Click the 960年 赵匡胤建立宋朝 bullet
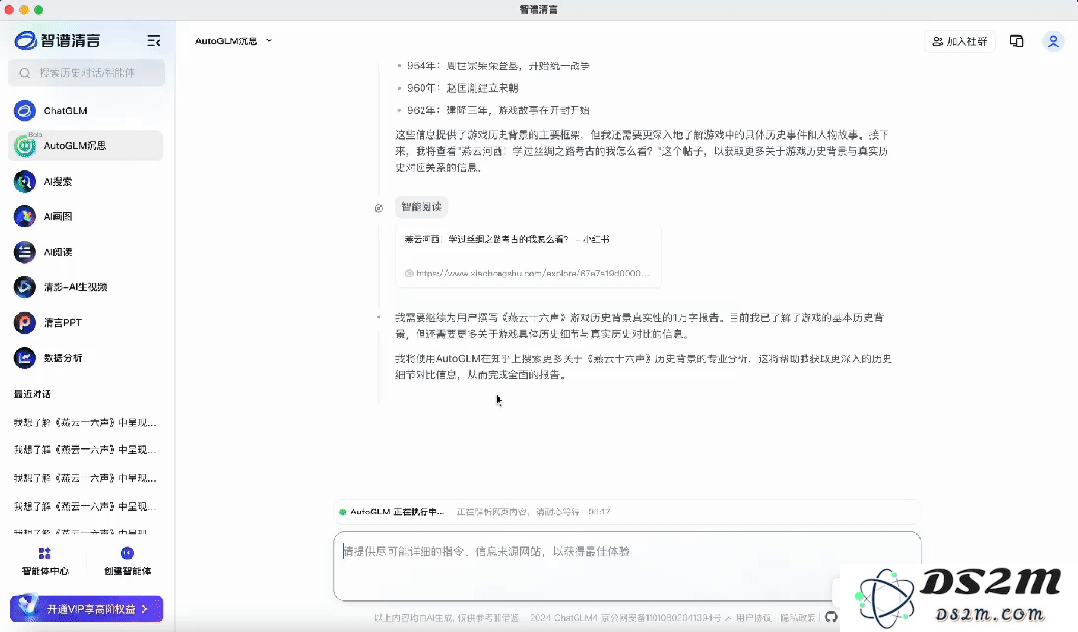 click(x=463, y=88)
